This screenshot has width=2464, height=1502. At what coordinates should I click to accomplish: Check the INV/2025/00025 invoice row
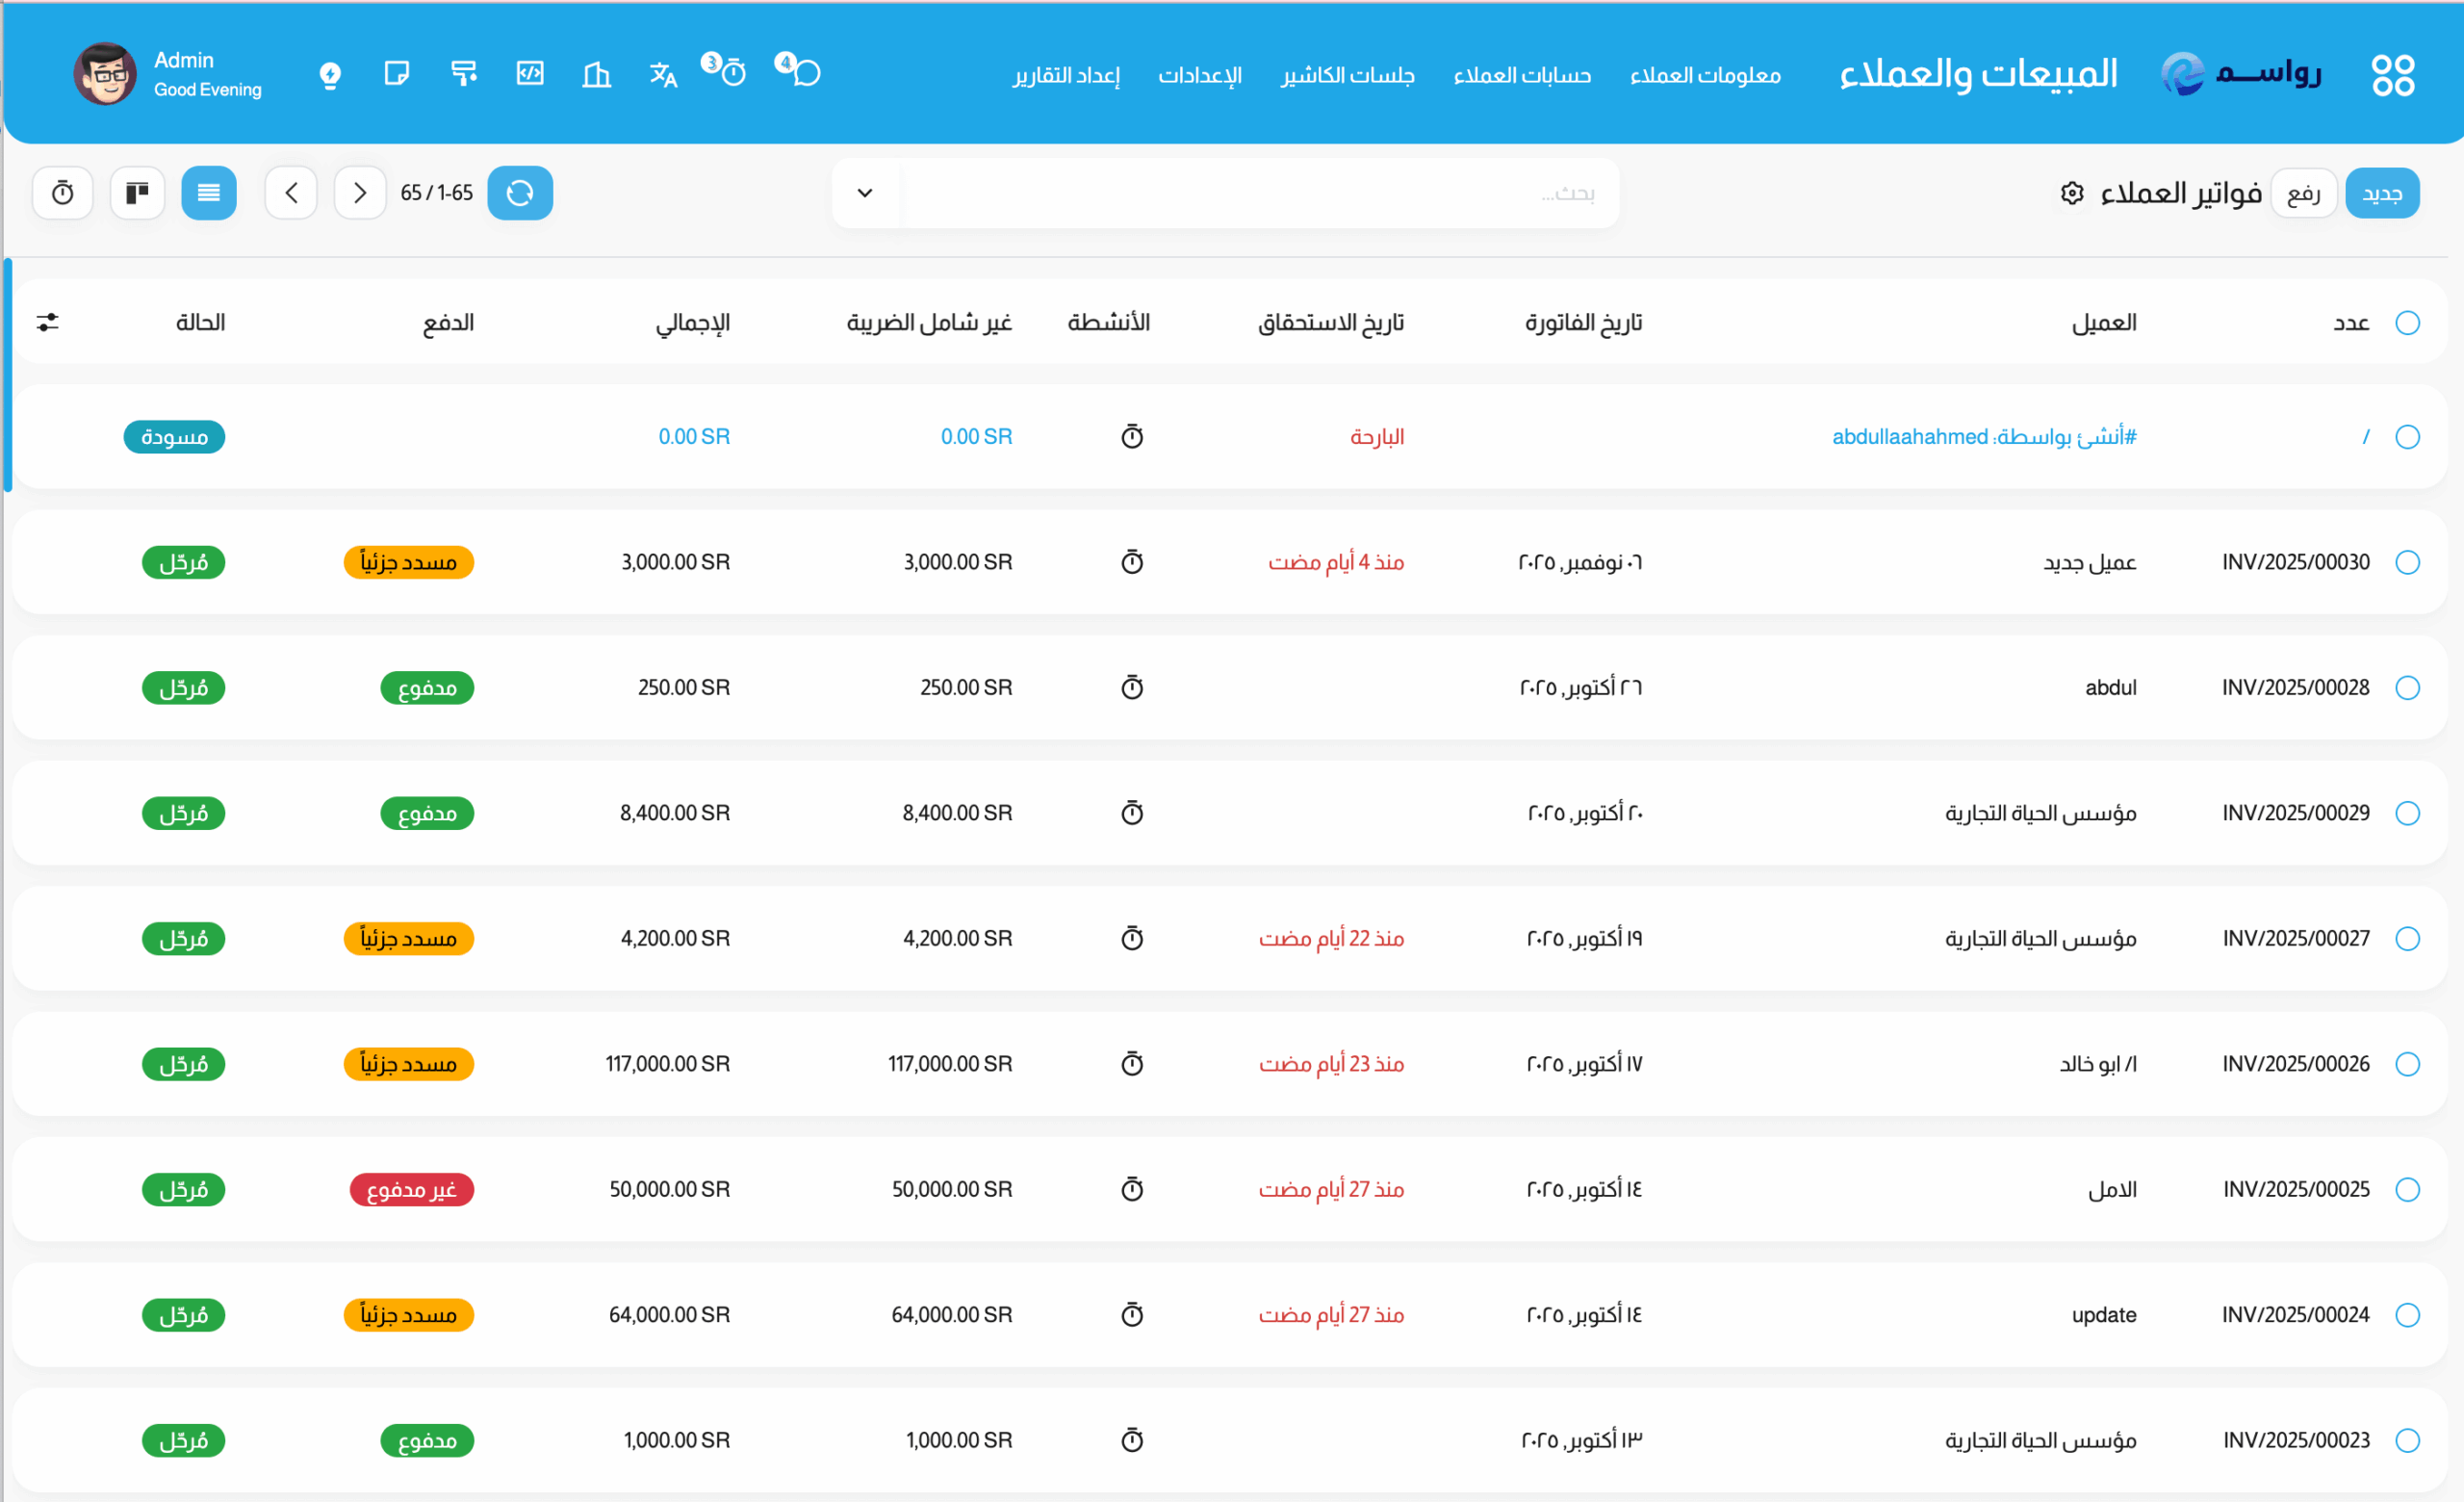pyautogui.click(x=2407, y=1189)
